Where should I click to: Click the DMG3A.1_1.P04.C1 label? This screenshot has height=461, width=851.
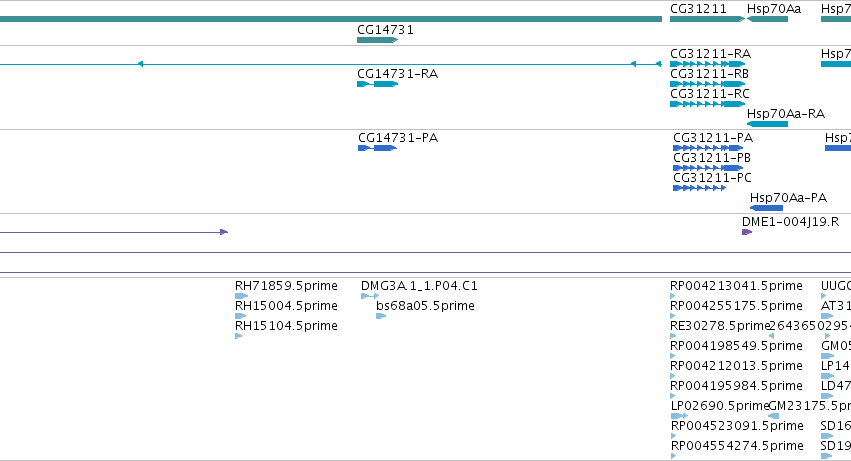[x=419, y=286]
